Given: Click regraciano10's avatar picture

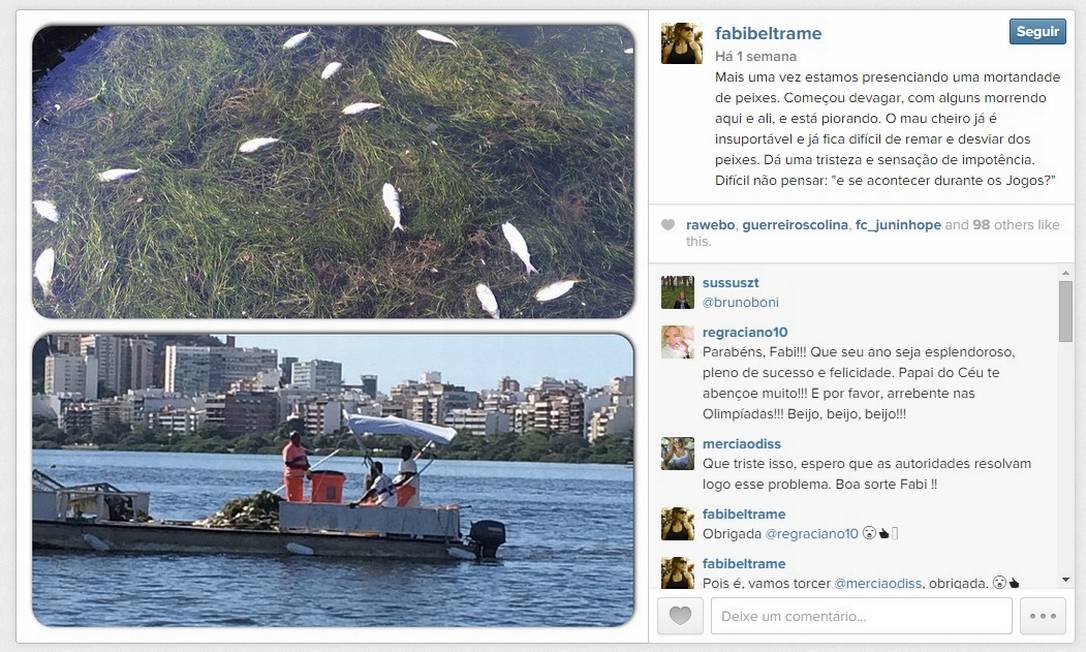Looking at the screenshot, I should 677,342.
